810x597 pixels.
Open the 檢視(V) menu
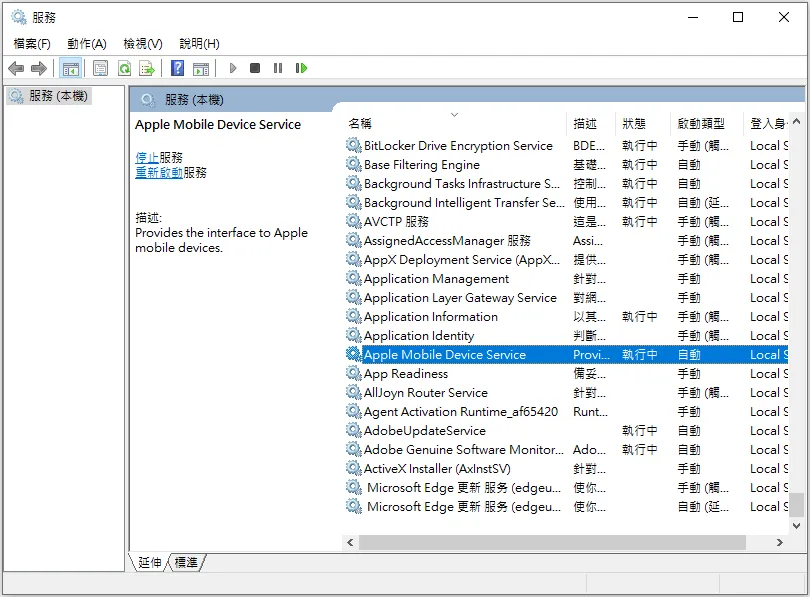(x=143, y=44)
